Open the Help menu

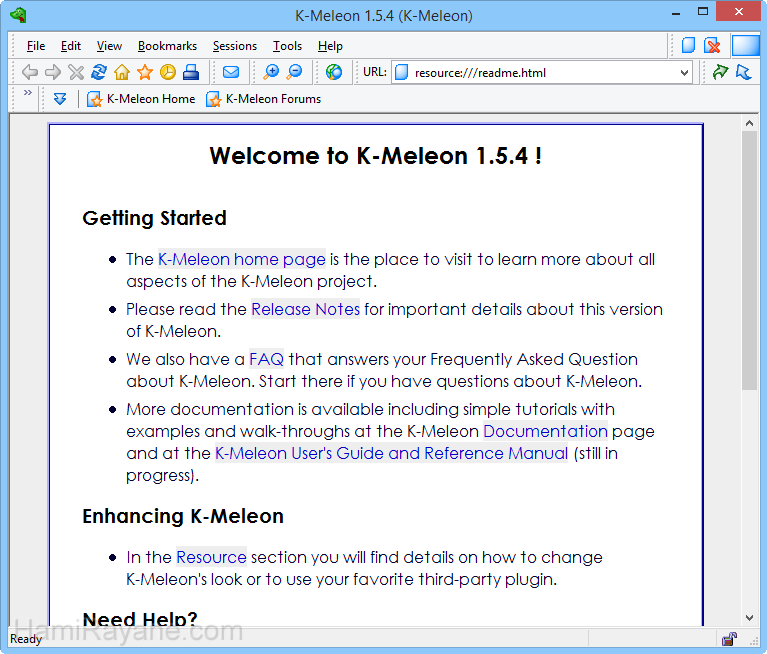click(x=330, y=46)
